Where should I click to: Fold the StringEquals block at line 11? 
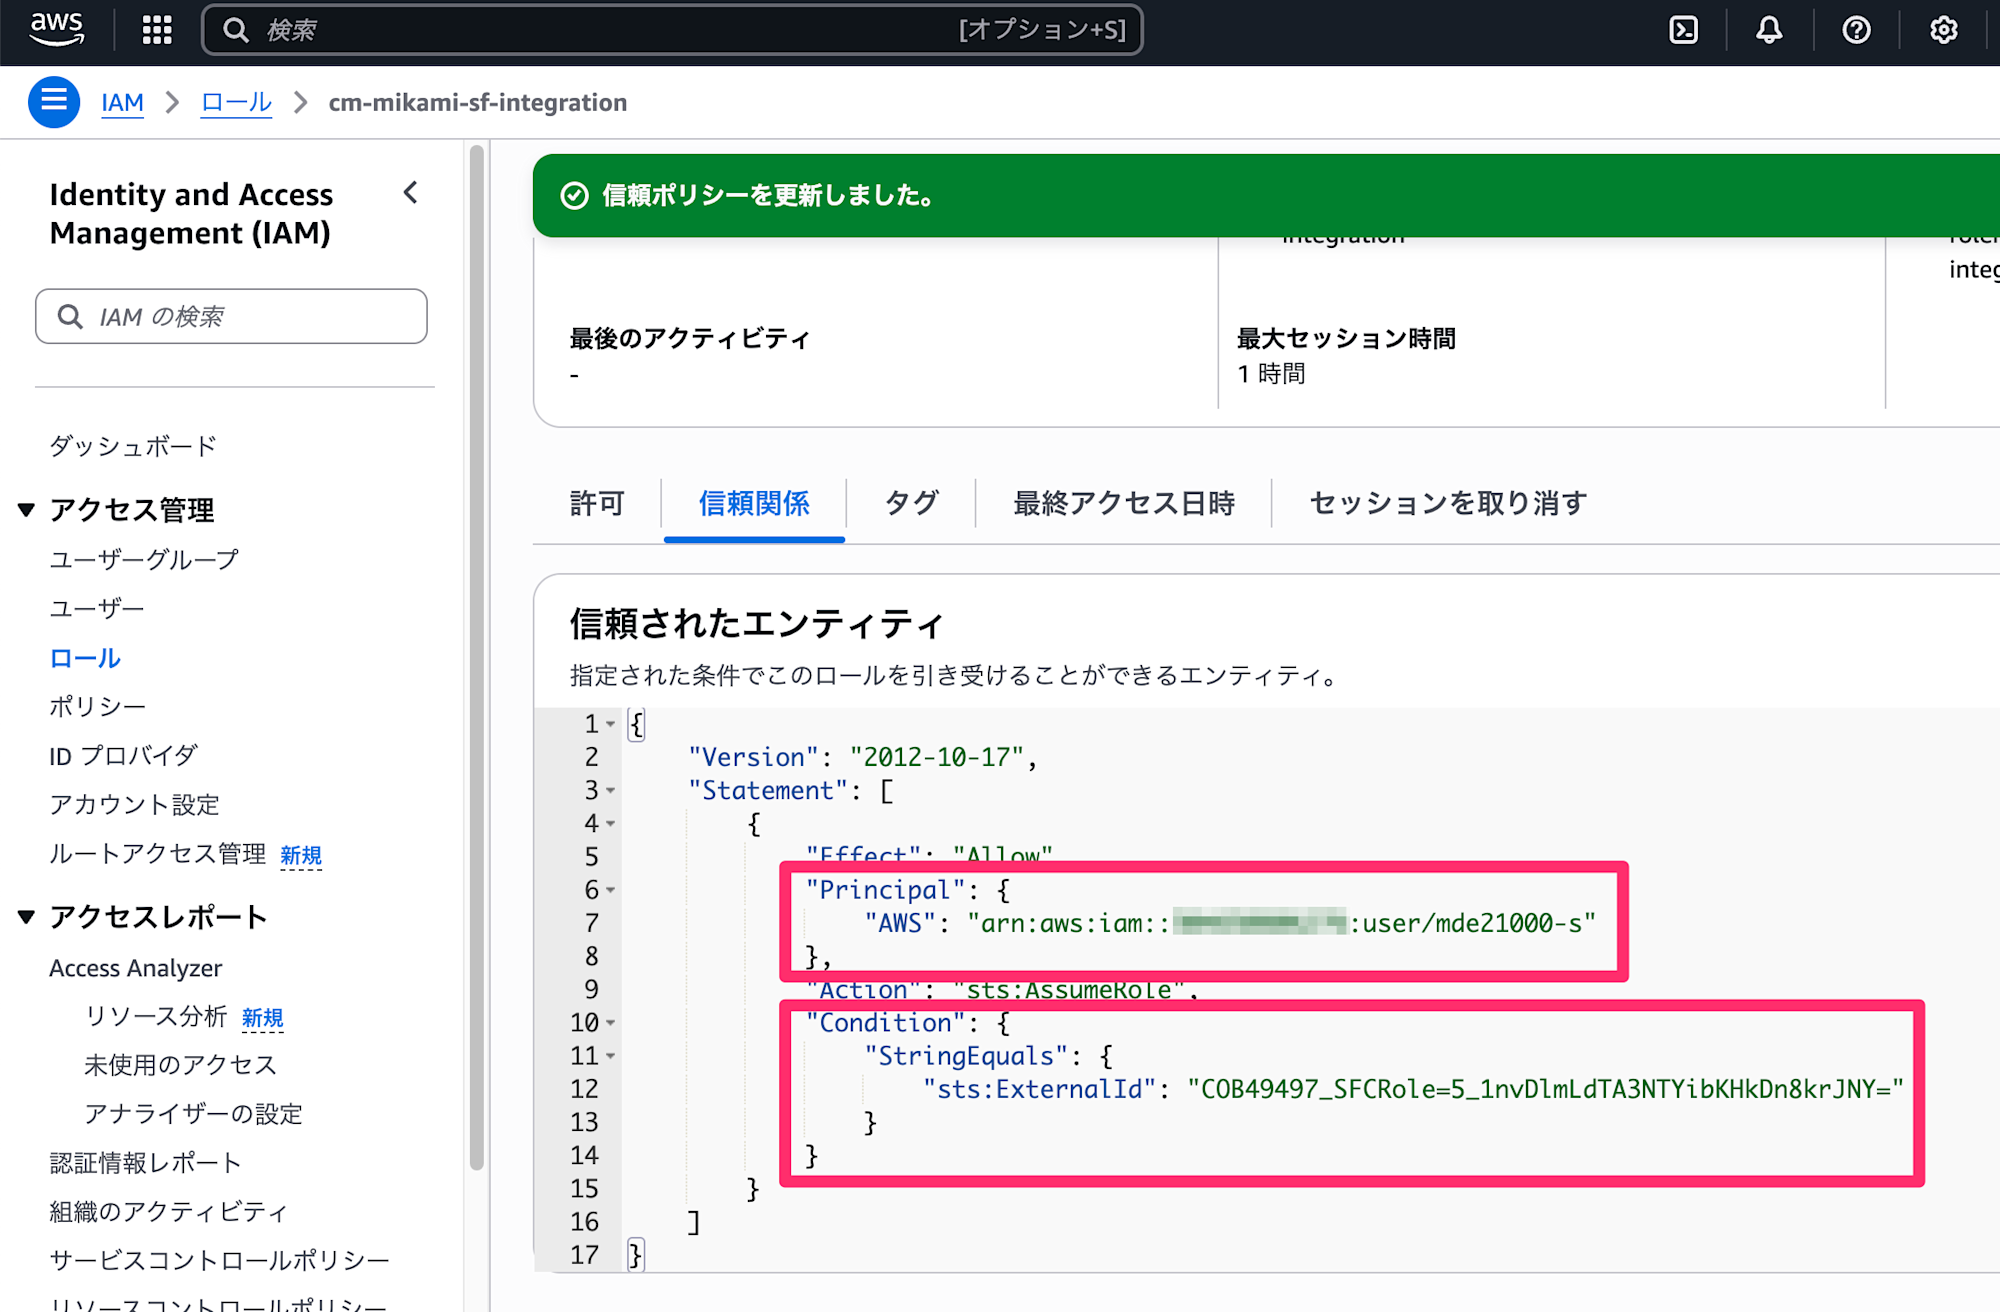point(610,1056)
